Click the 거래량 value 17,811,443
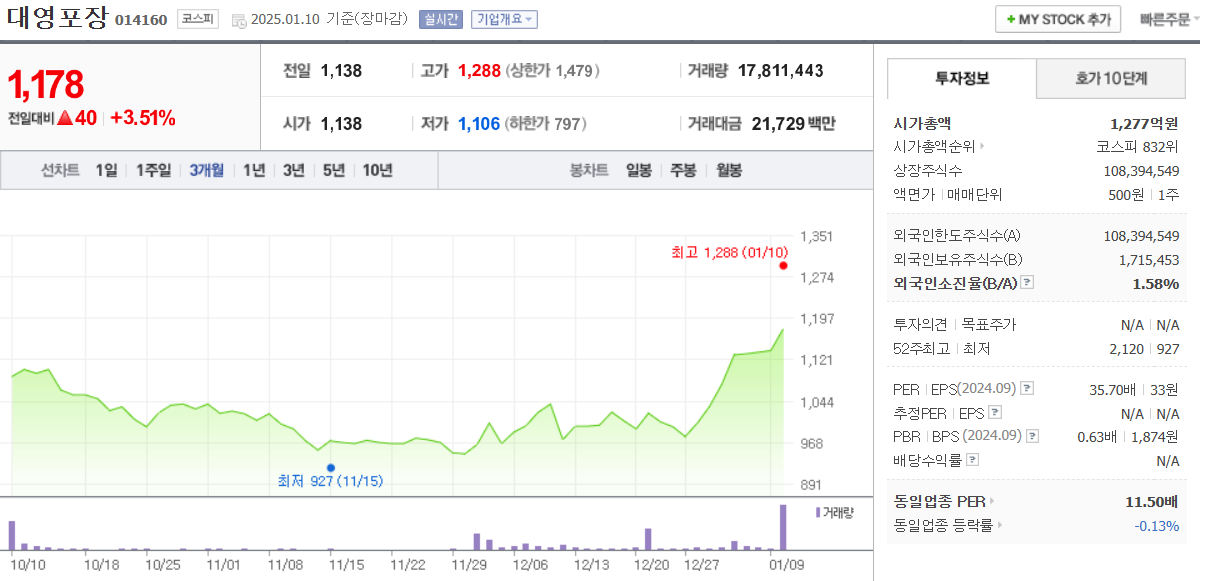 [781, 71]
